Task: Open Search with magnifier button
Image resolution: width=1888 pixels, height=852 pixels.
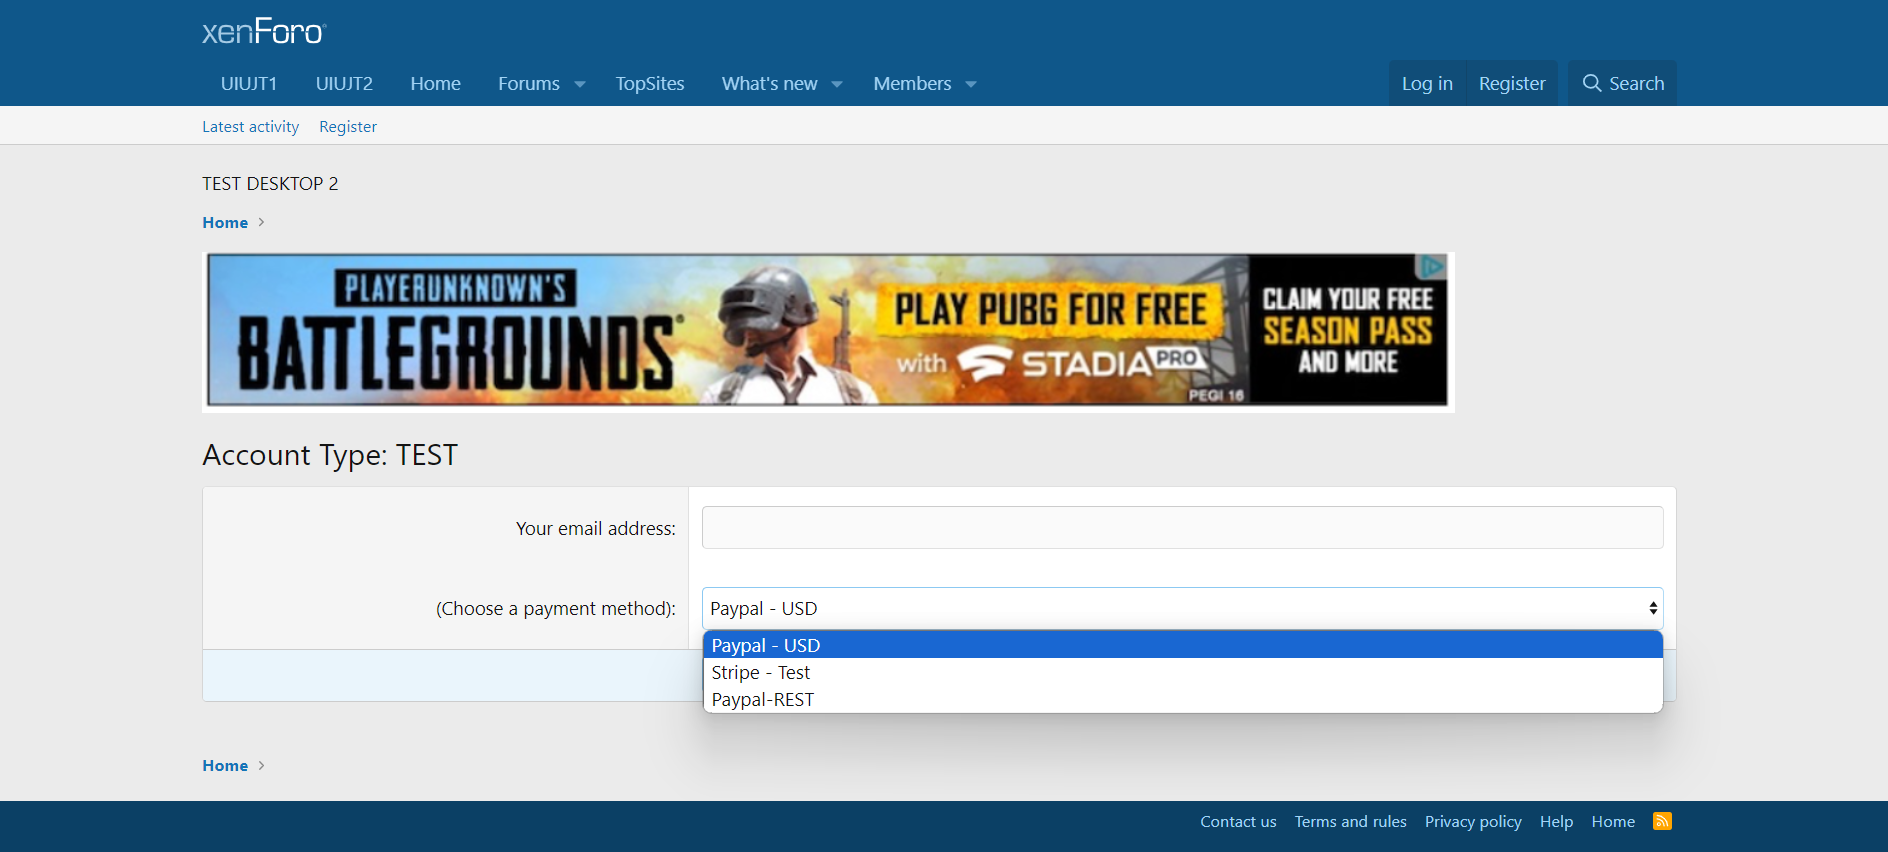Action: (x=1622, y=84)
